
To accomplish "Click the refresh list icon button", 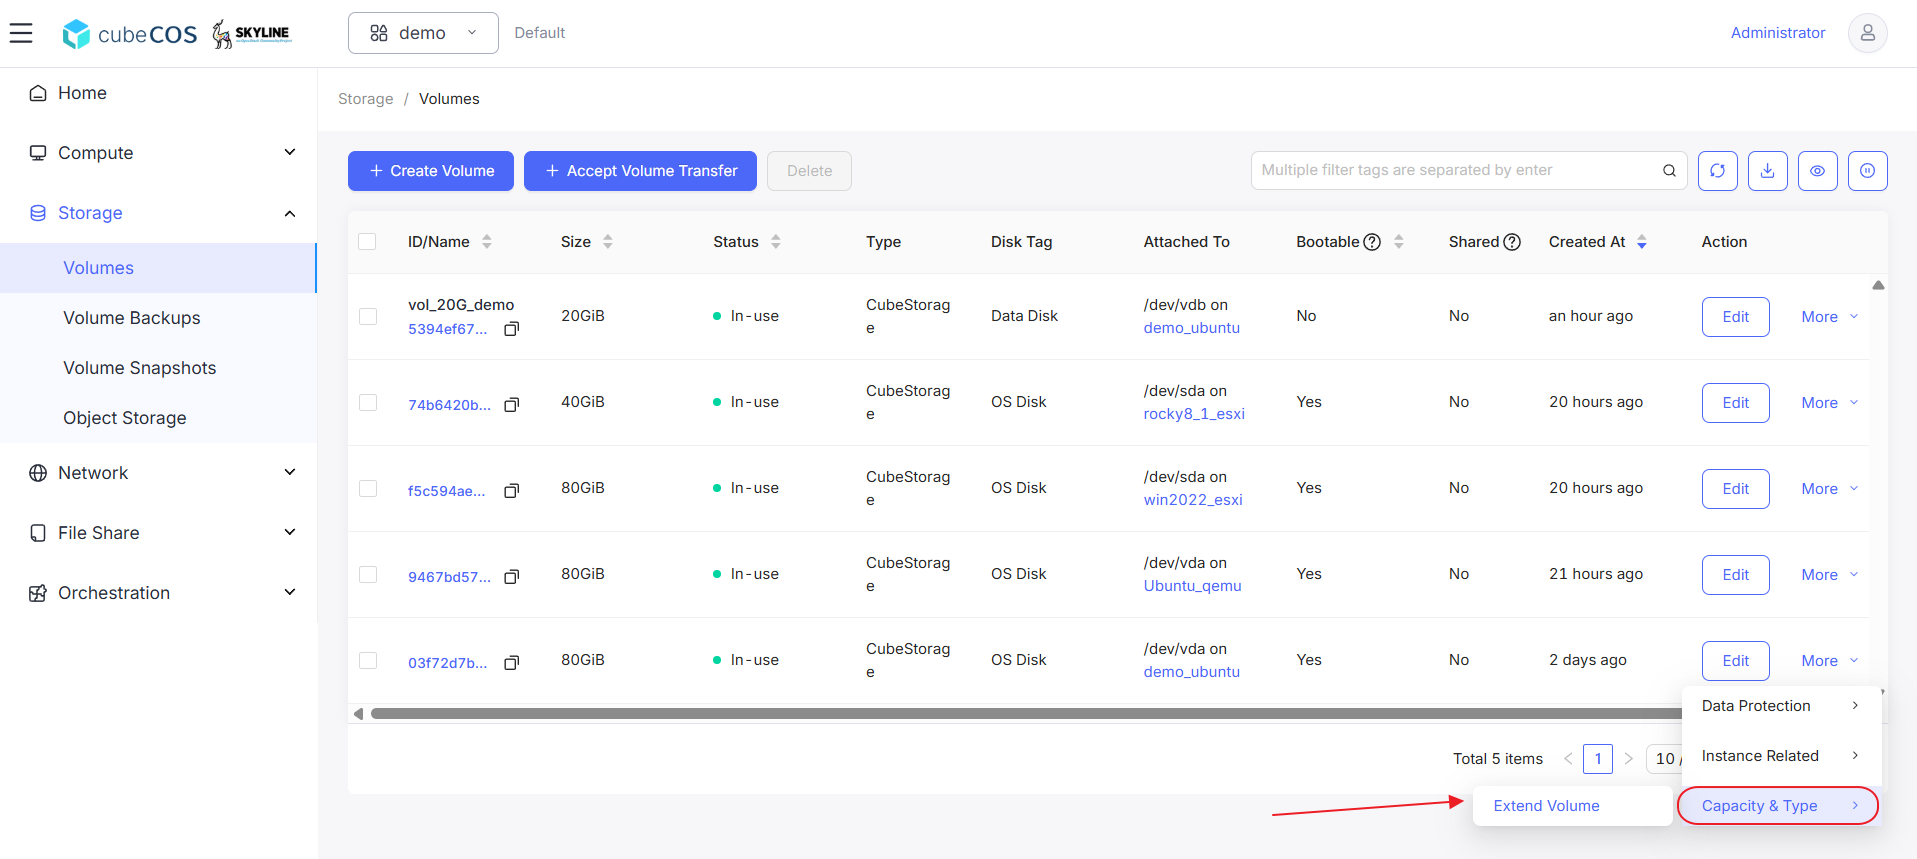I will pos(1717,171).
